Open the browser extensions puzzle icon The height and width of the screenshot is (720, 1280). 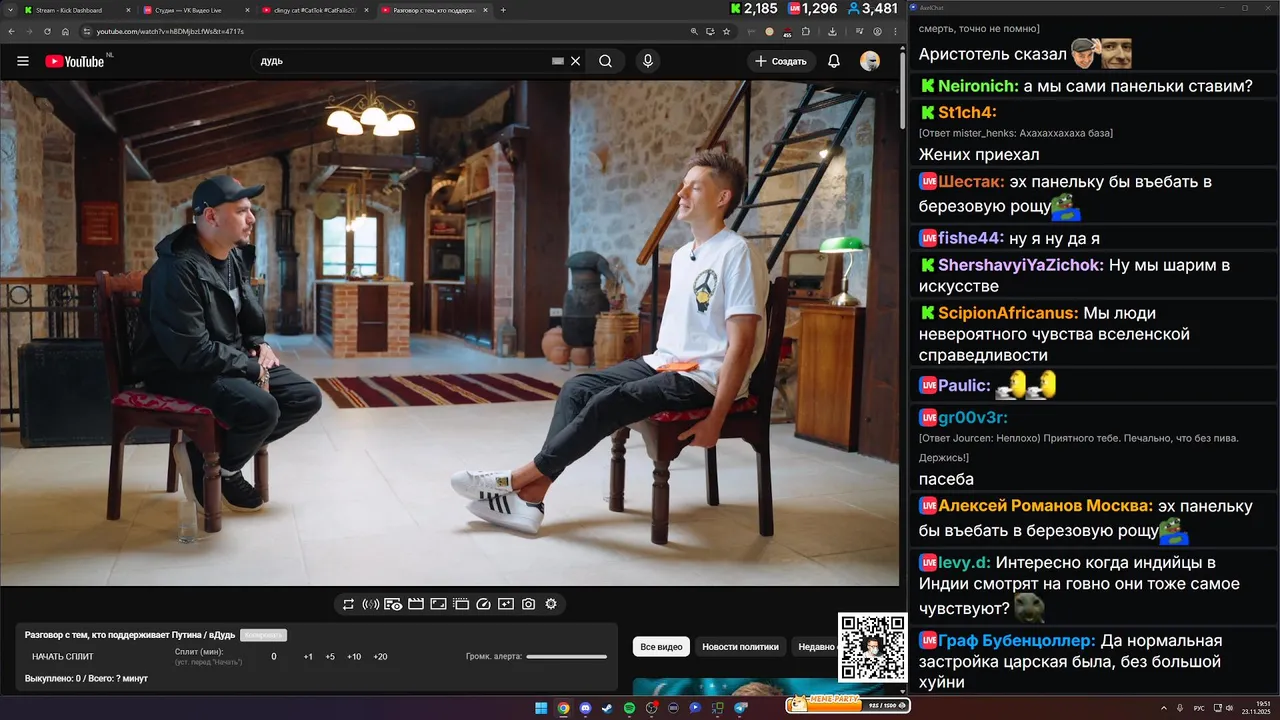[805, 31]
